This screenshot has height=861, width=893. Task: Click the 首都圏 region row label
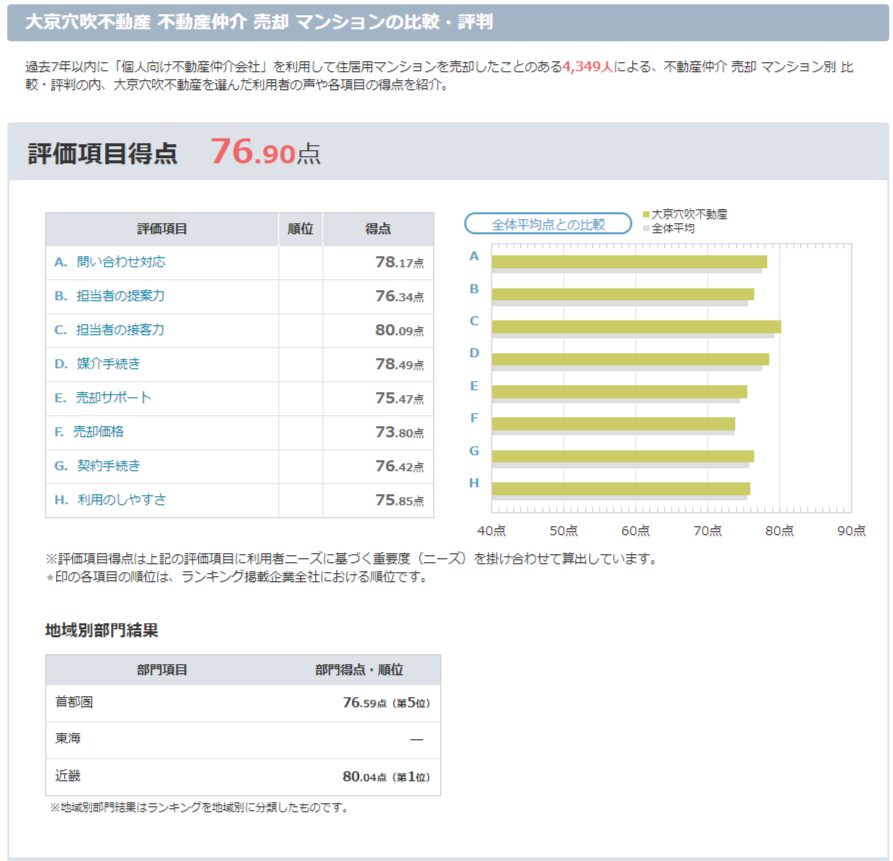coord(74,702)
